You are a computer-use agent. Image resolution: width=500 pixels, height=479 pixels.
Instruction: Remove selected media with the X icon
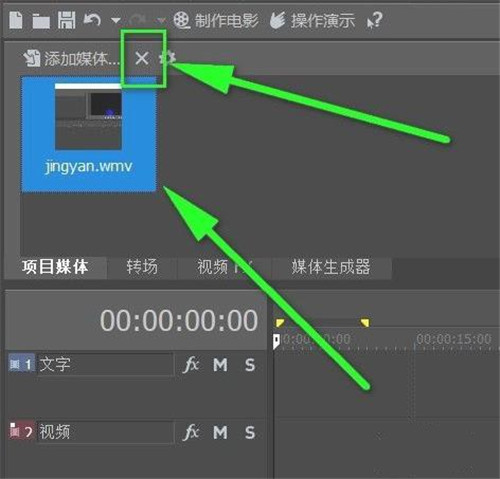[x=142, y=59]
